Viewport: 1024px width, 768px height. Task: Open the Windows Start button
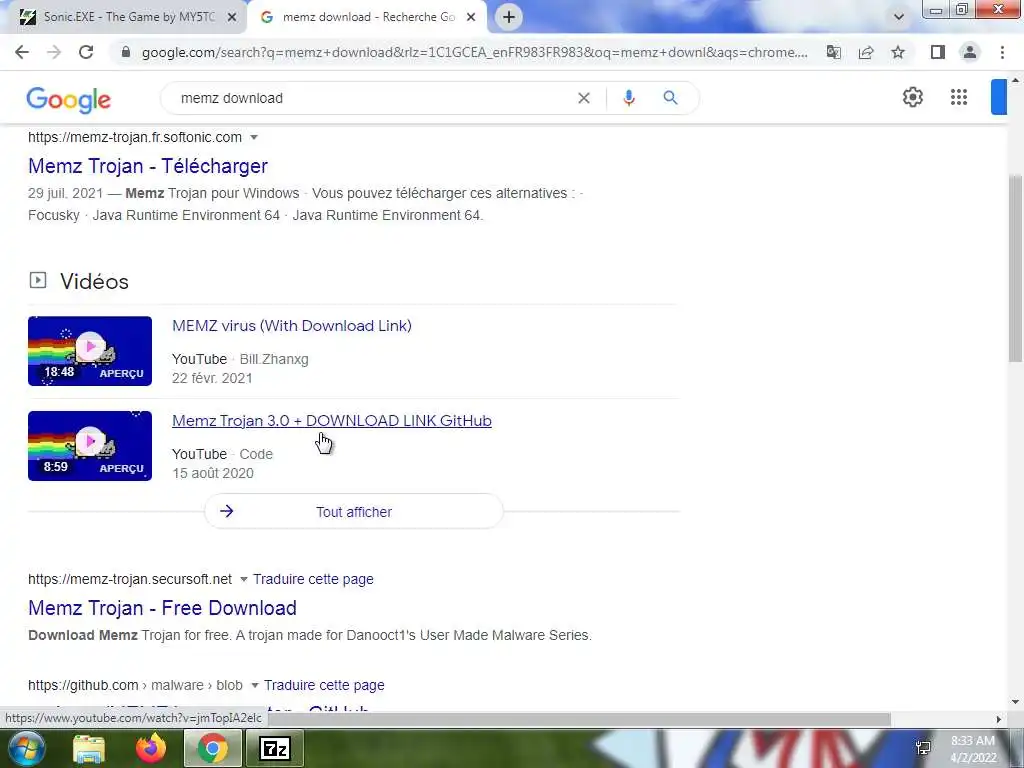coord(25,748)
